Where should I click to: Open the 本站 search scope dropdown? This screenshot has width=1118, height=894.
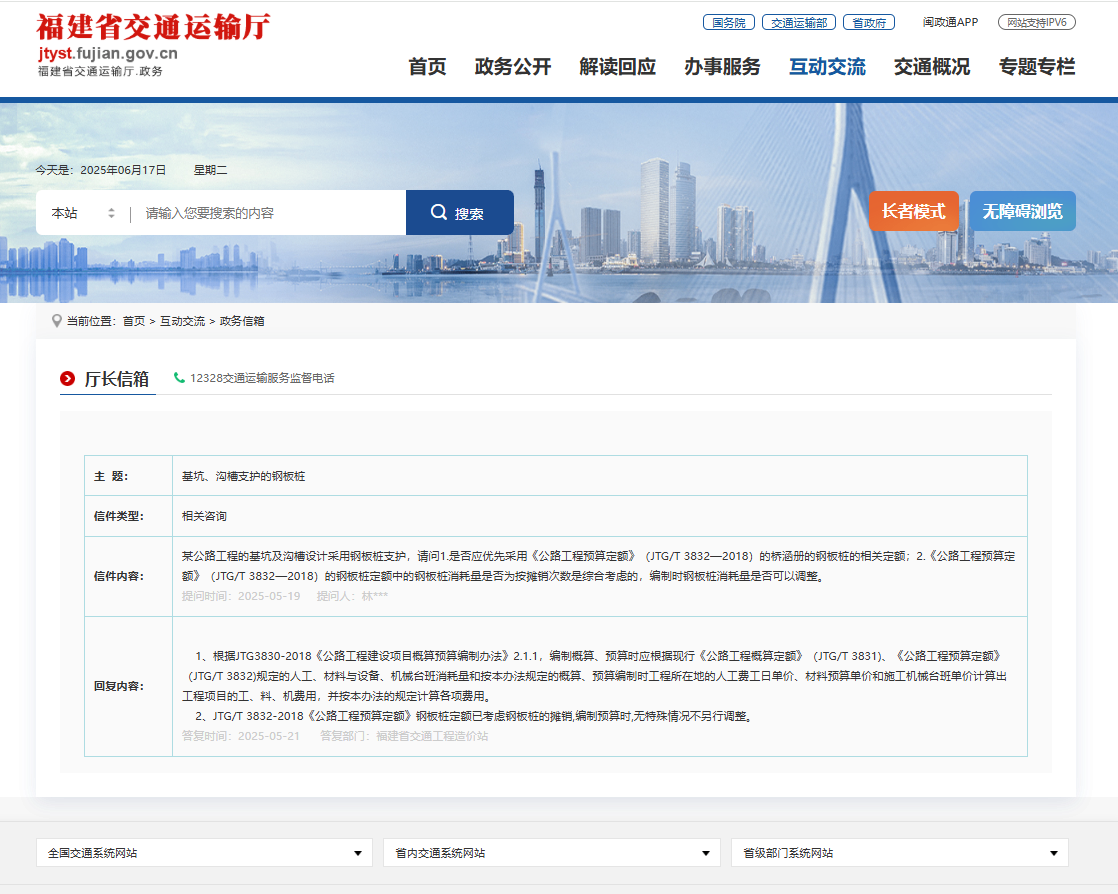click(83, 213)
